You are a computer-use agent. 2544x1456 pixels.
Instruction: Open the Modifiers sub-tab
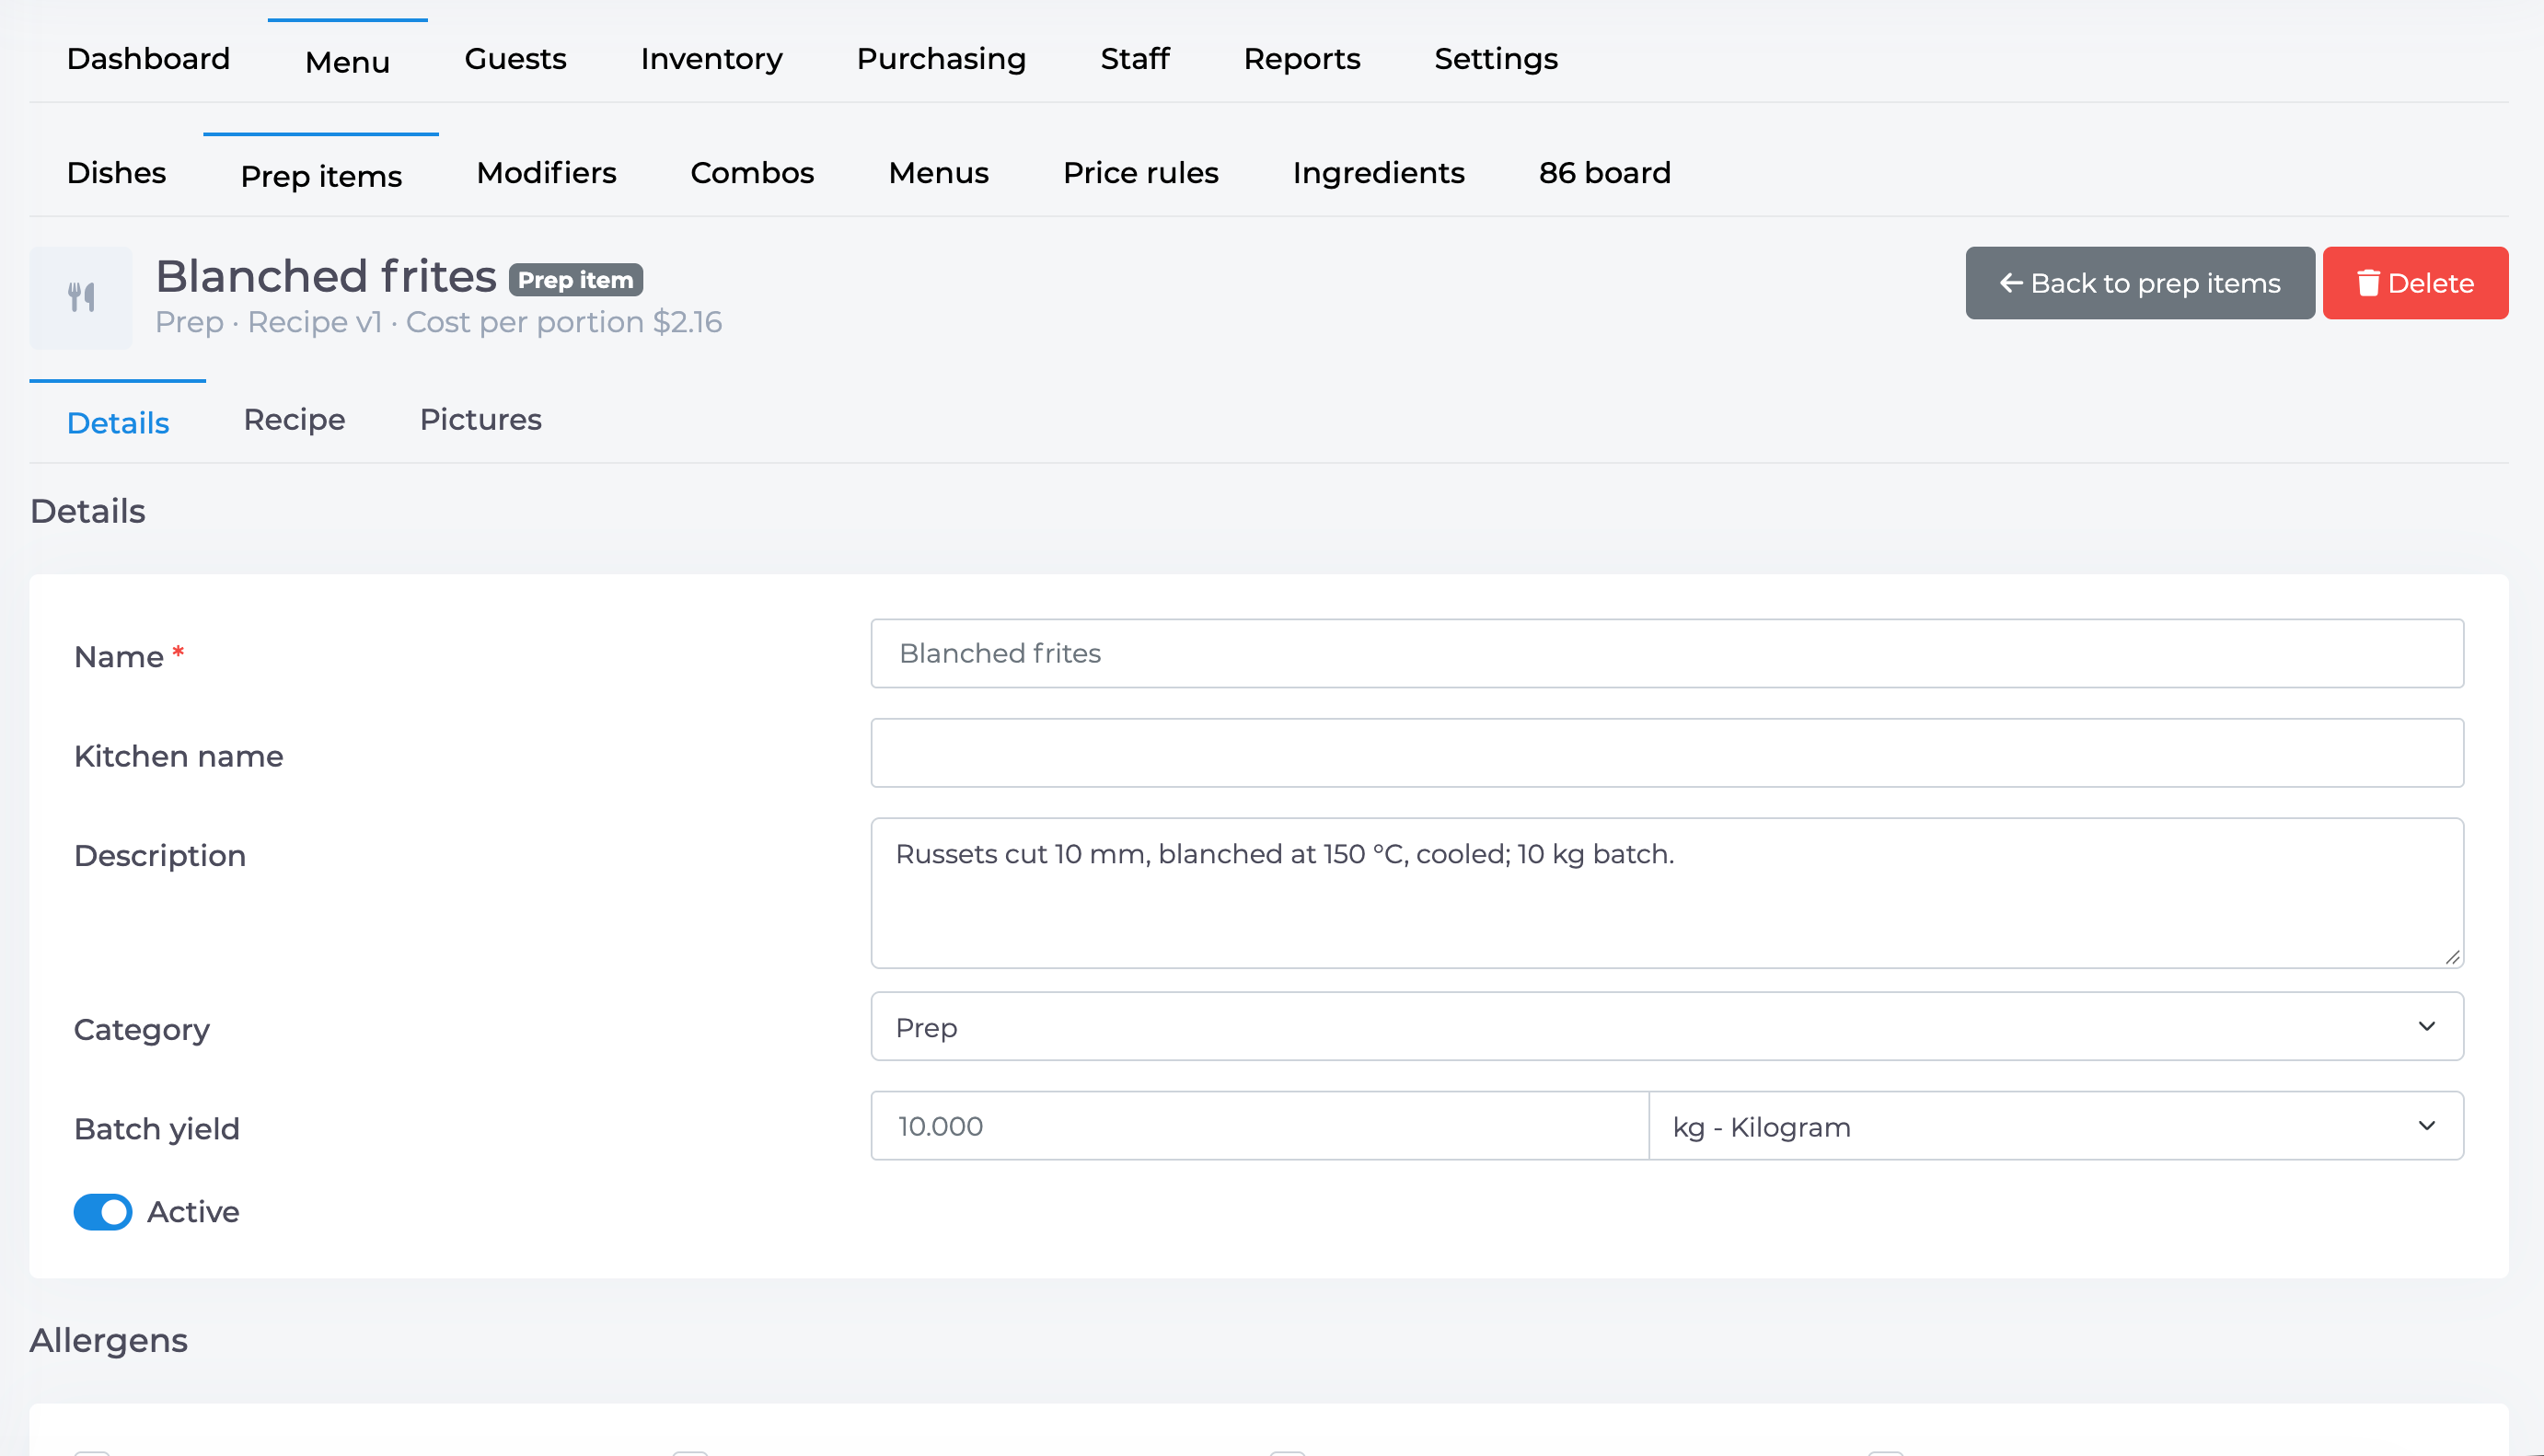pyautogui.click(x=546, y=173)
